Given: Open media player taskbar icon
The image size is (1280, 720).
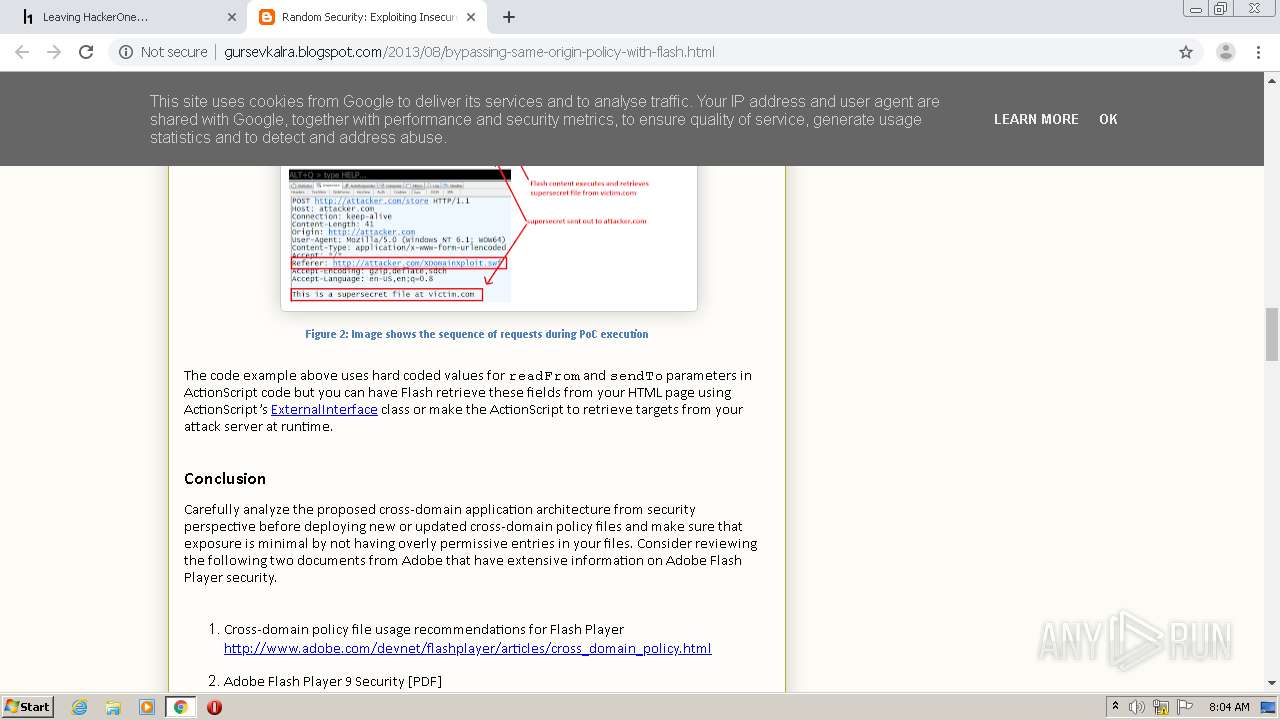Looking at the screenshot, I should (x=147, y=707).
